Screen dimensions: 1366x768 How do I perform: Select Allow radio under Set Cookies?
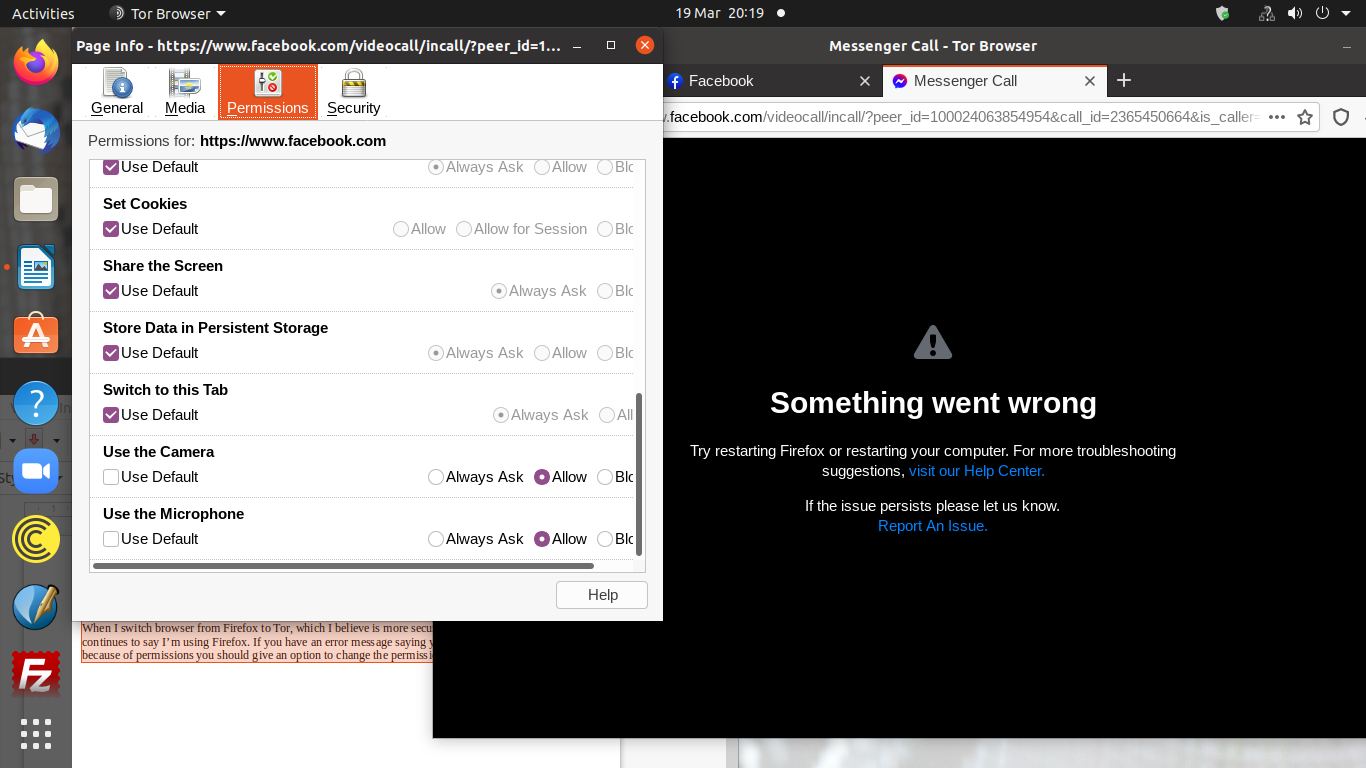tap(401, 229)
